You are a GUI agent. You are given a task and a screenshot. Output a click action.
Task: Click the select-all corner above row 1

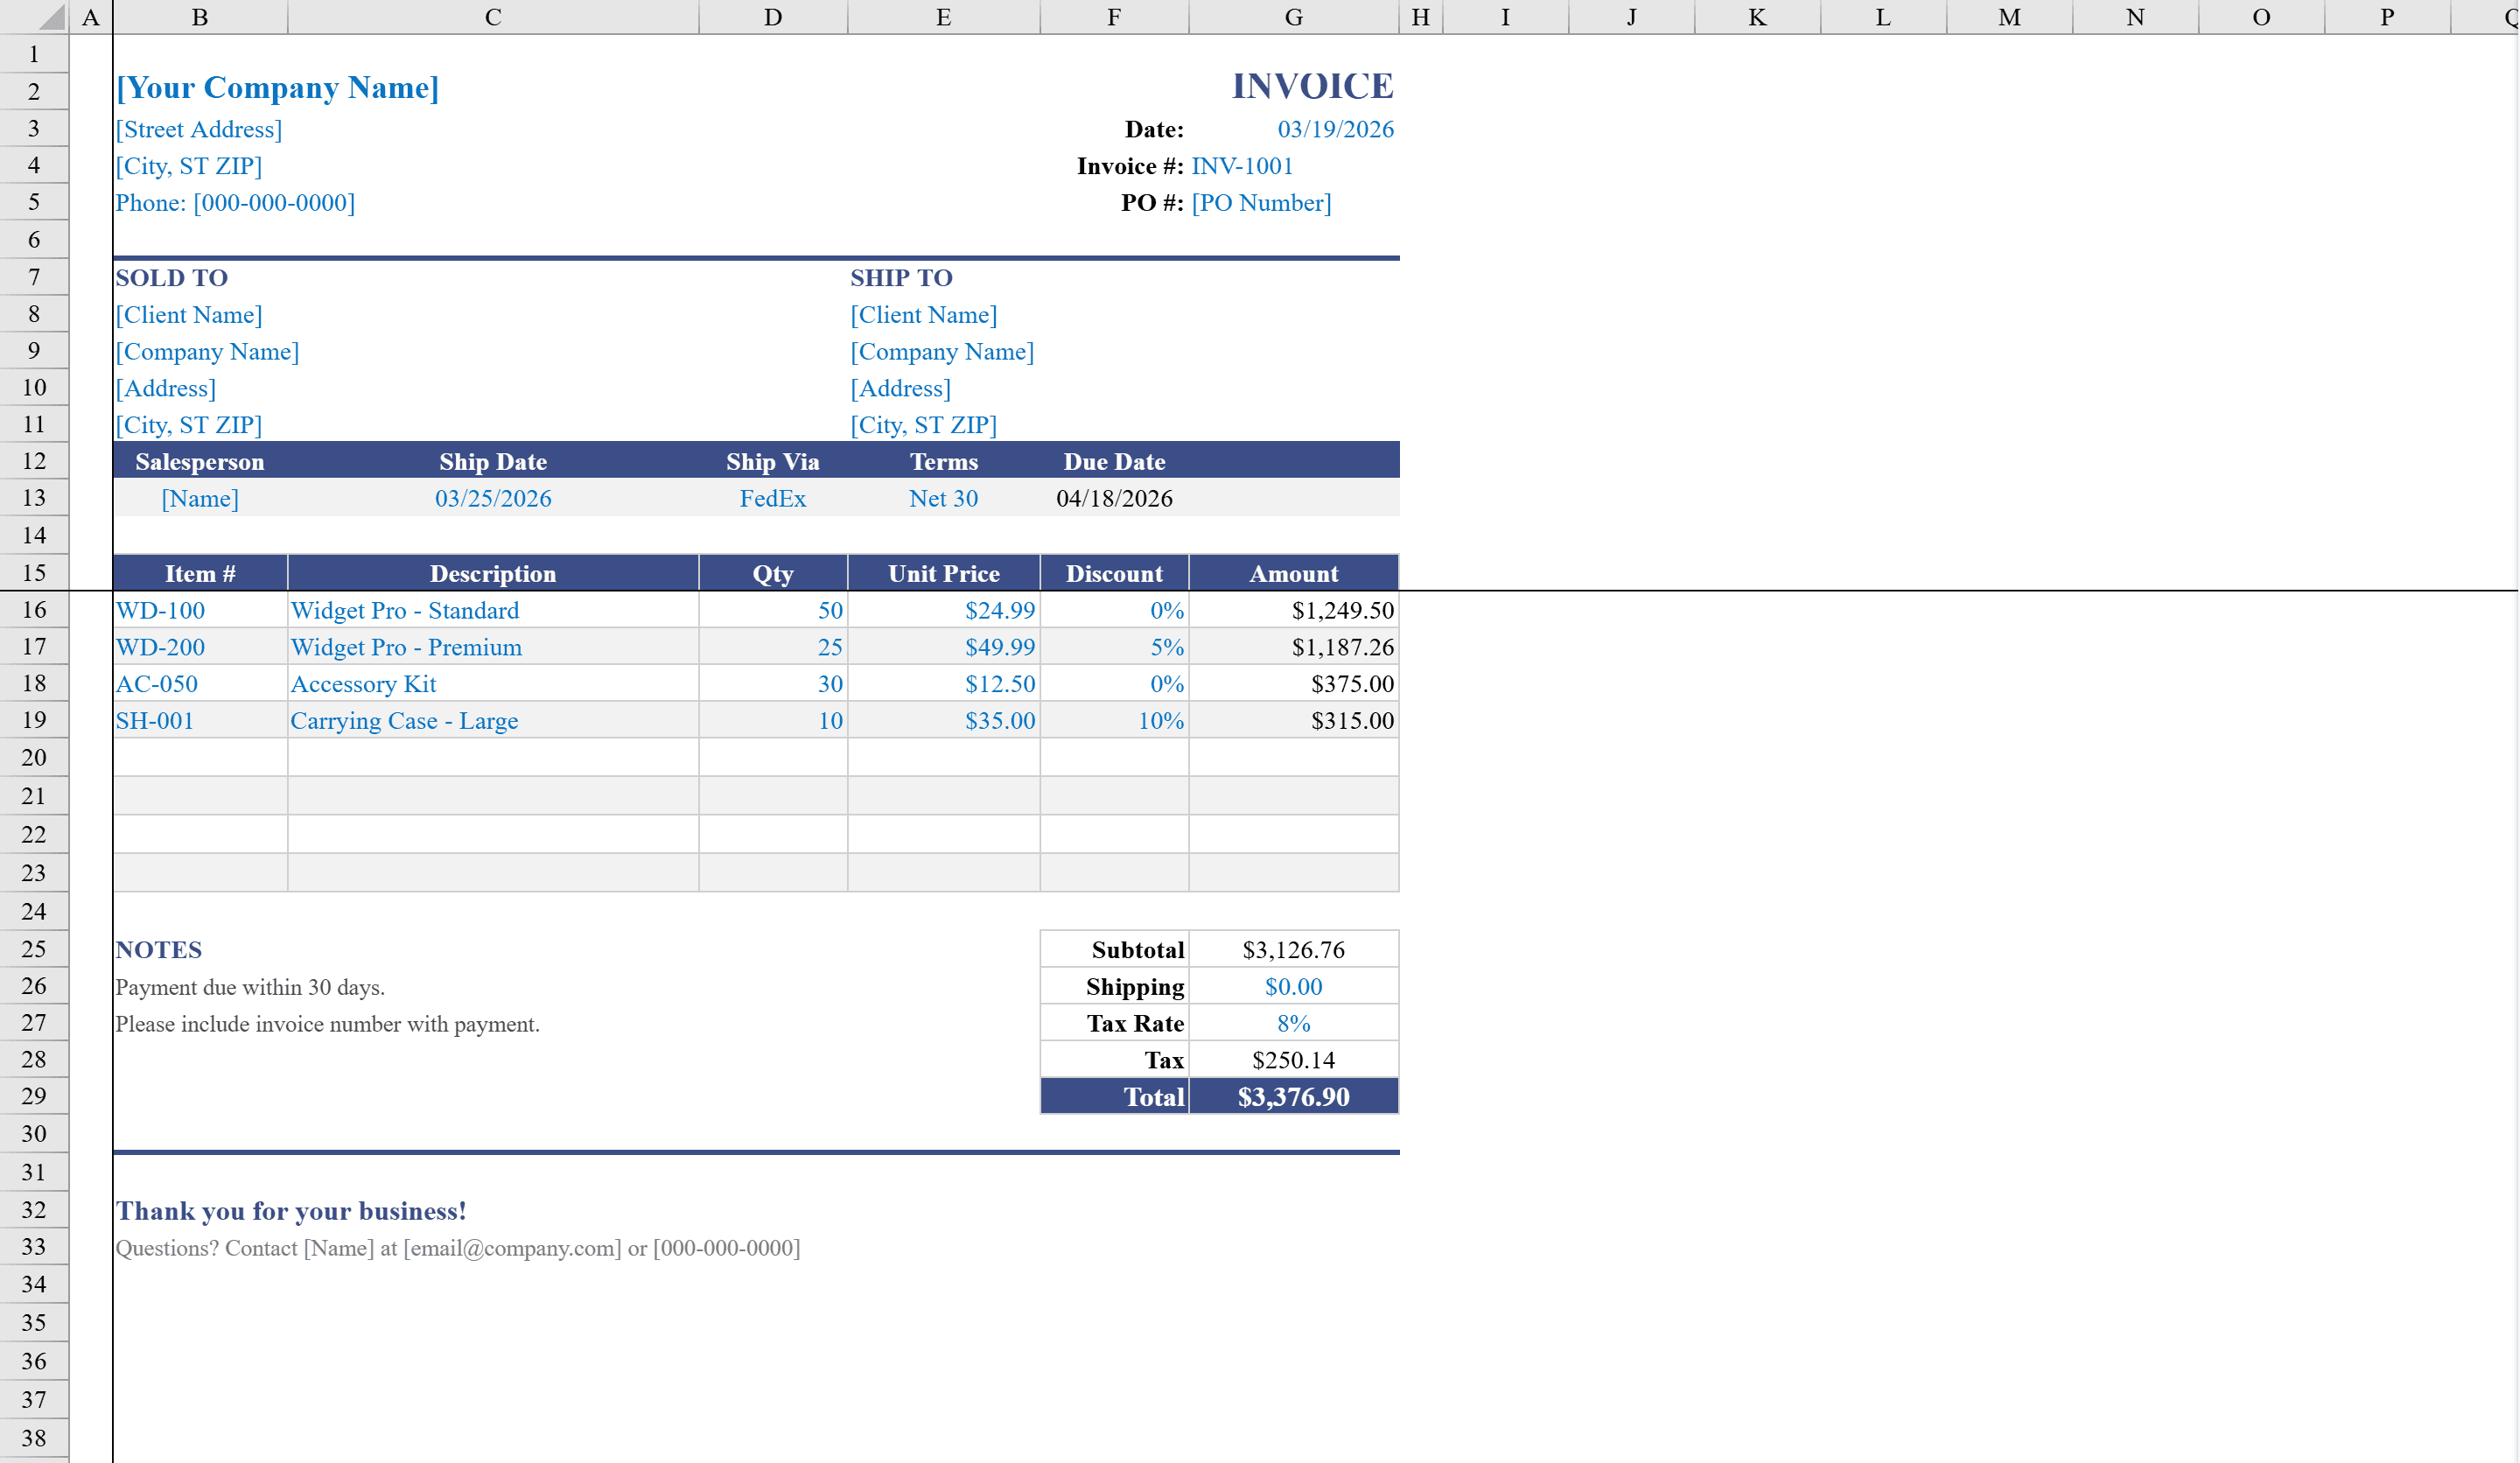point(34,17)
